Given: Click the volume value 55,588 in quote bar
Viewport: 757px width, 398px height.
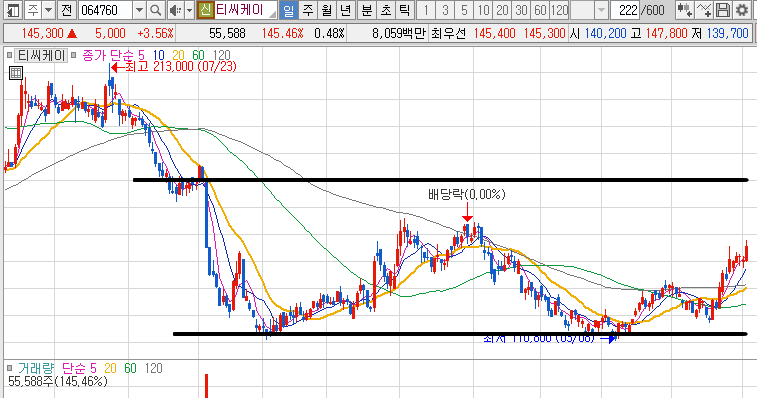Looking at the screenshot, I should pos(227,33).
